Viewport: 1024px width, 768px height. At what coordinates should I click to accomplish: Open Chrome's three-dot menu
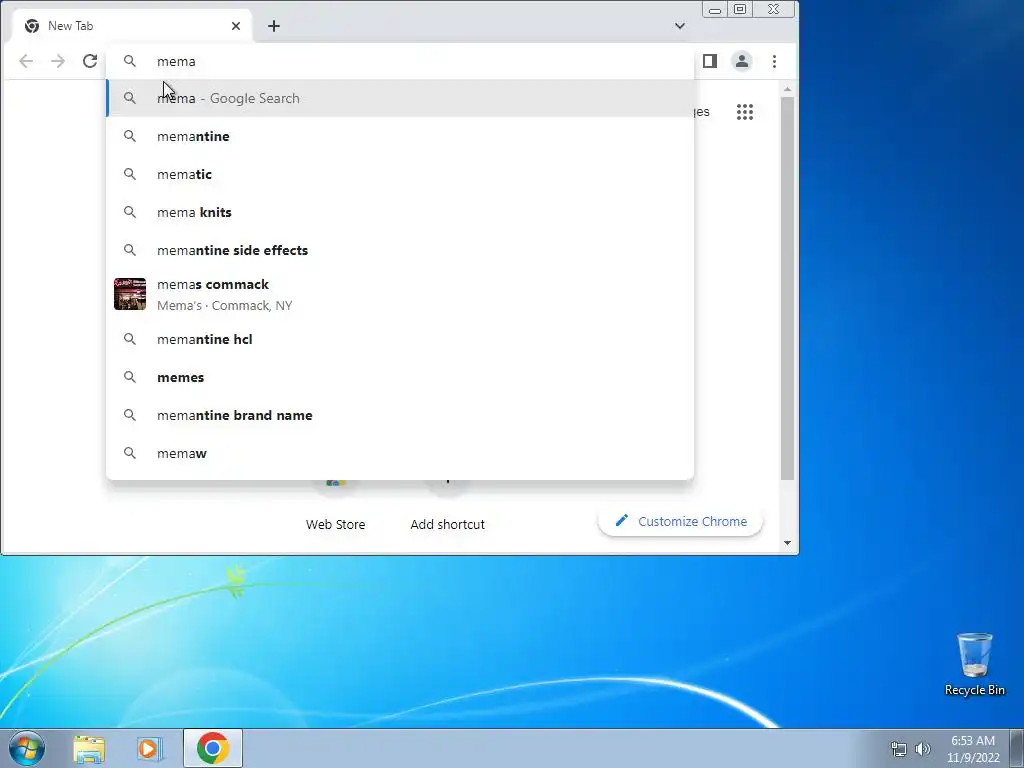(x=775, y=61)
